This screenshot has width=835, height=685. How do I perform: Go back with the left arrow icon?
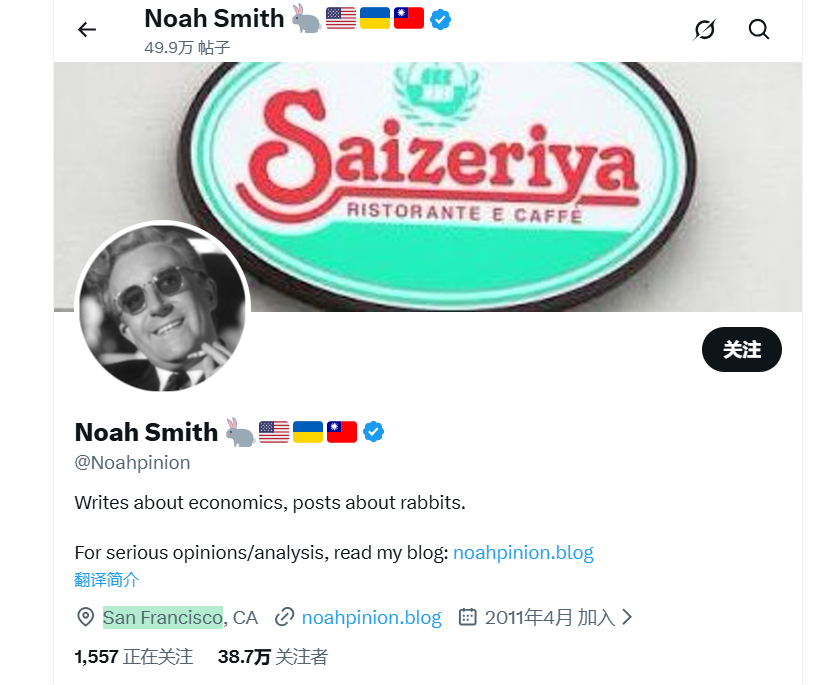[x=87, y=29]
